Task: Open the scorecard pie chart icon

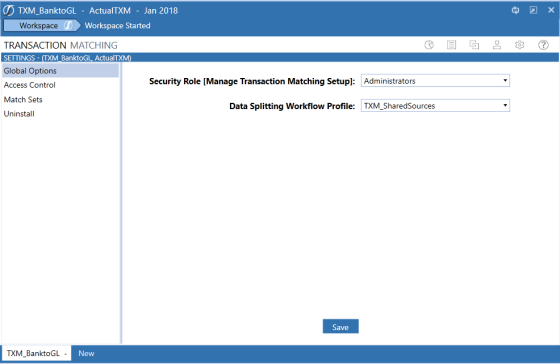Action: click(429, 45)
